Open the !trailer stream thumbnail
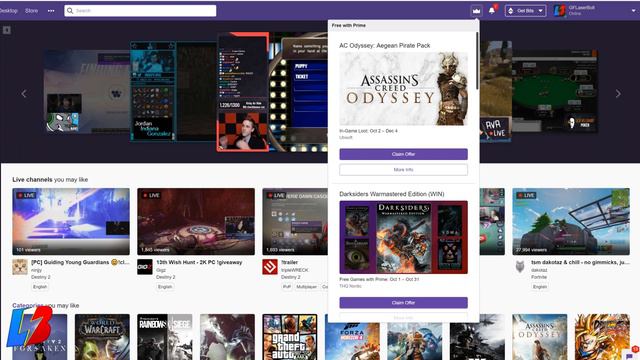Screen dimensions: 640x360 [x=295, y=221]
